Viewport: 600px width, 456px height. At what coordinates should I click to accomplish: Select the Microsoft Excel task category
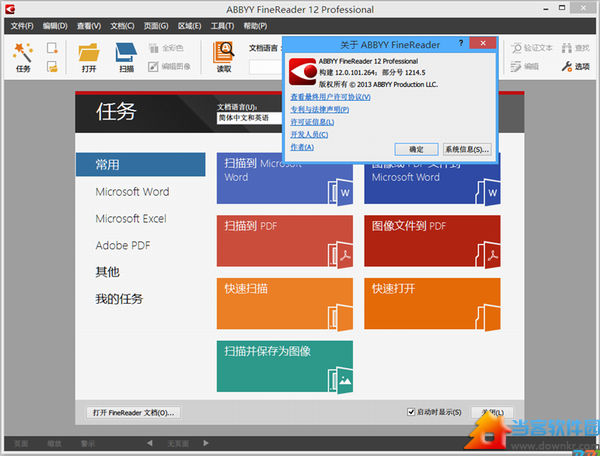[131, 218]
